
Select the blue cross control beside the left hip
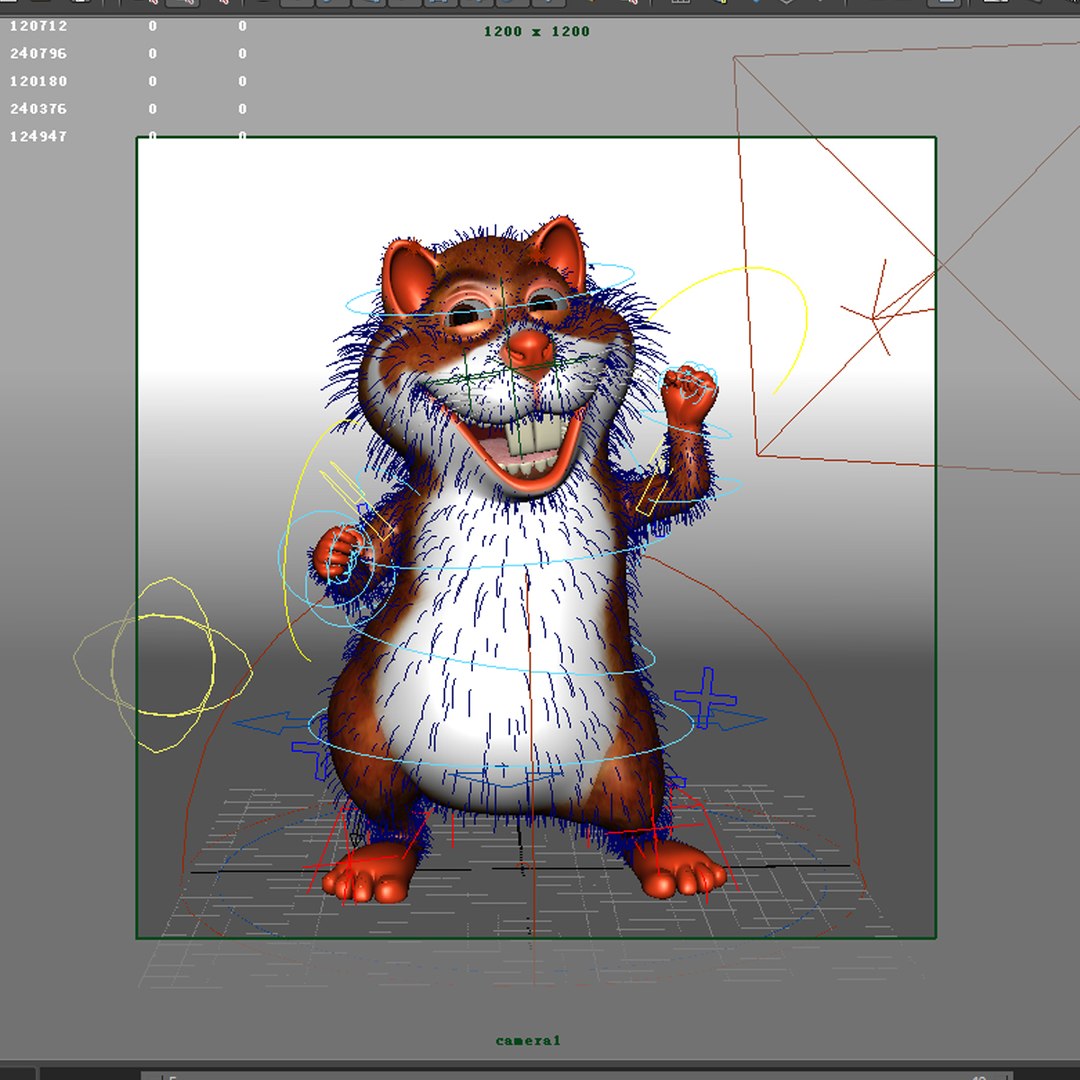tap(311, 751)
